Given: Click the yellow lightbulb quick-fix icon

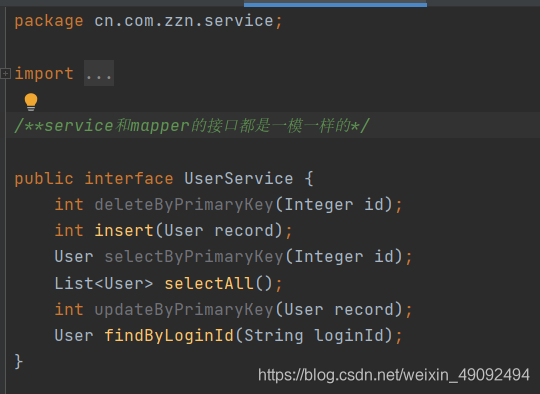Looking at the screenshot, I should tap(31, 102).
